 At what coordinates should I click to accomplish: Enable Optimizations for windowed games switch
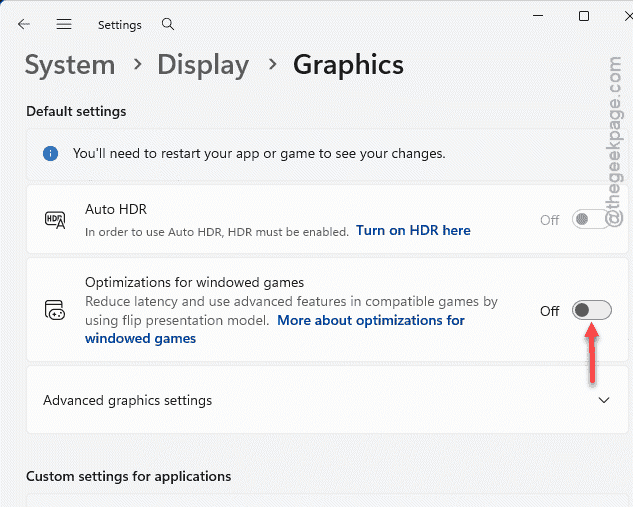(x=592, y=310)
